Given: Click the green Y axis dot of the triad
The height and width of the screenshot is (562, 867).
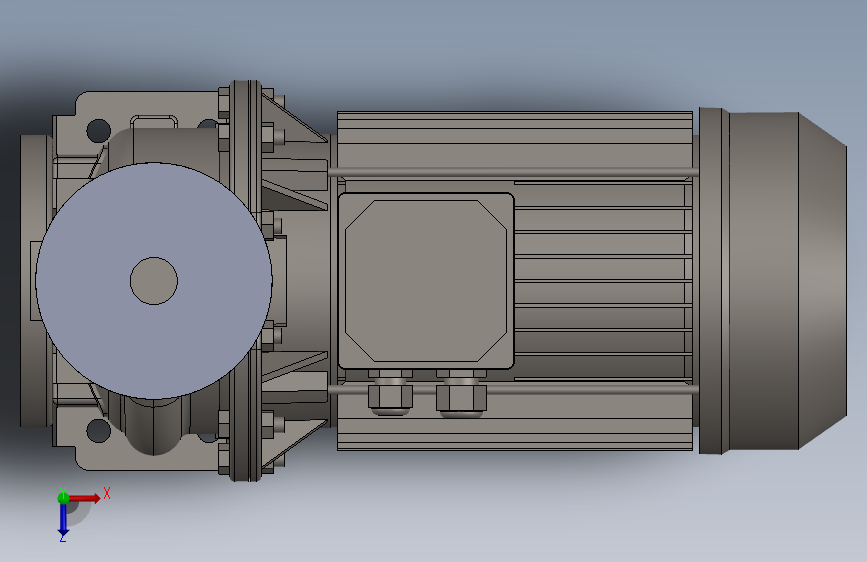Looking at the screenshot, I should (x=63, y=497).
